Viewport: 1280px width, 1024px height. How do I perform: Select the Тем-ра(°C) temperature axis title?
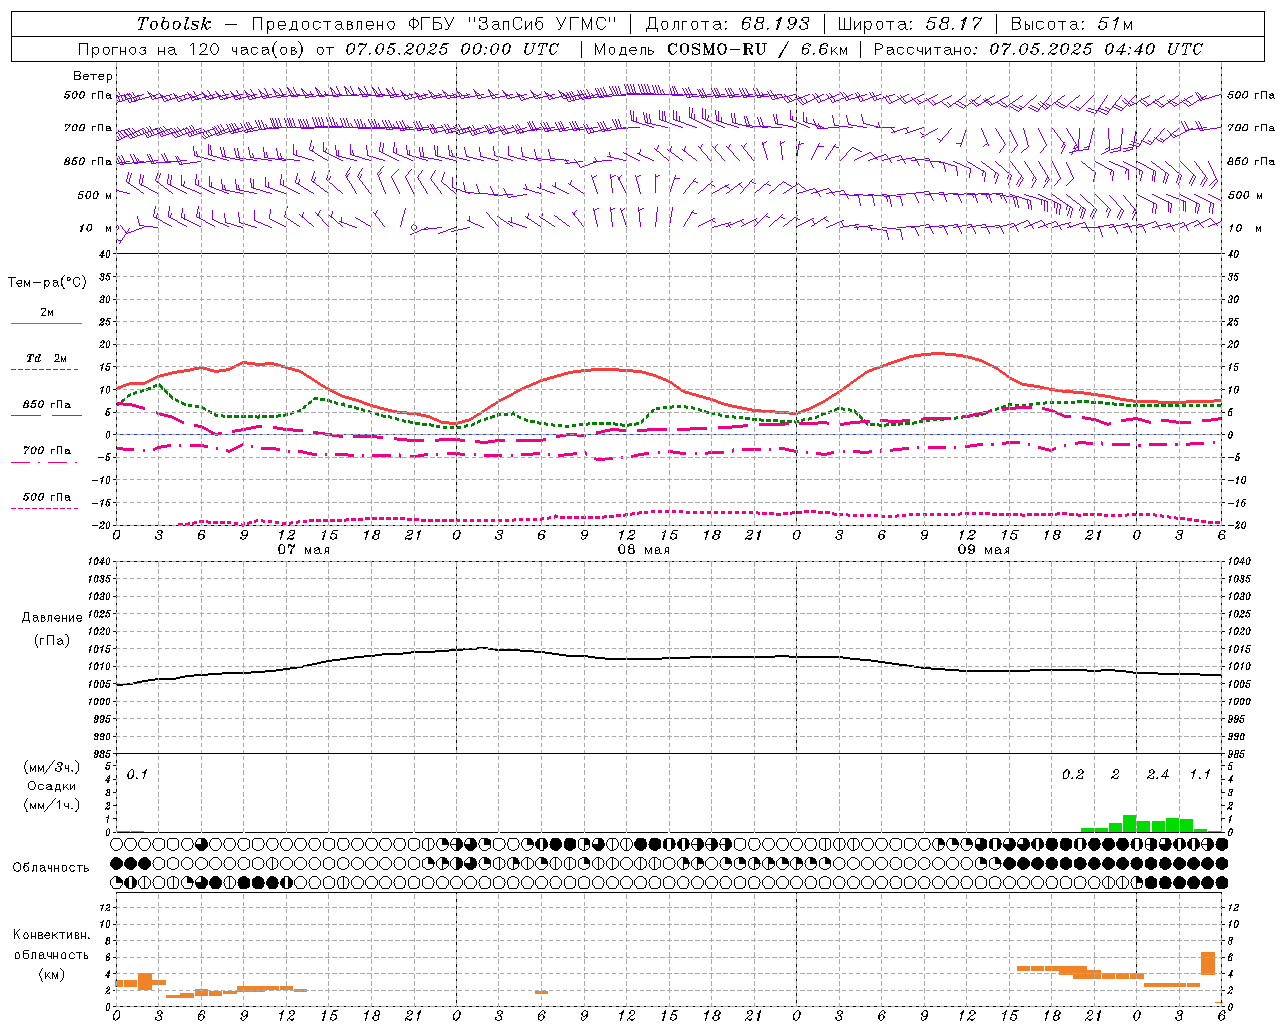(x=47, y=283)
